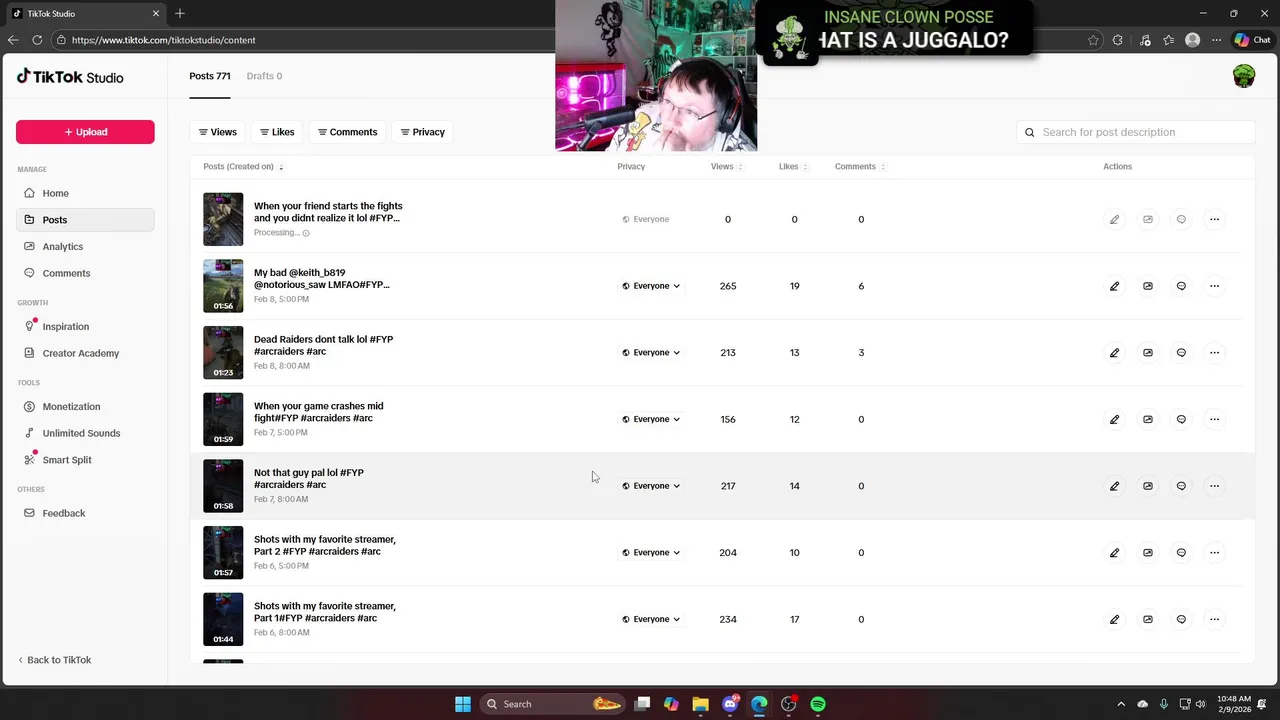Open privacy dropdown for "Shots... Part 1" post
This screenshot has height=720, width=1280.
[651, 619]
